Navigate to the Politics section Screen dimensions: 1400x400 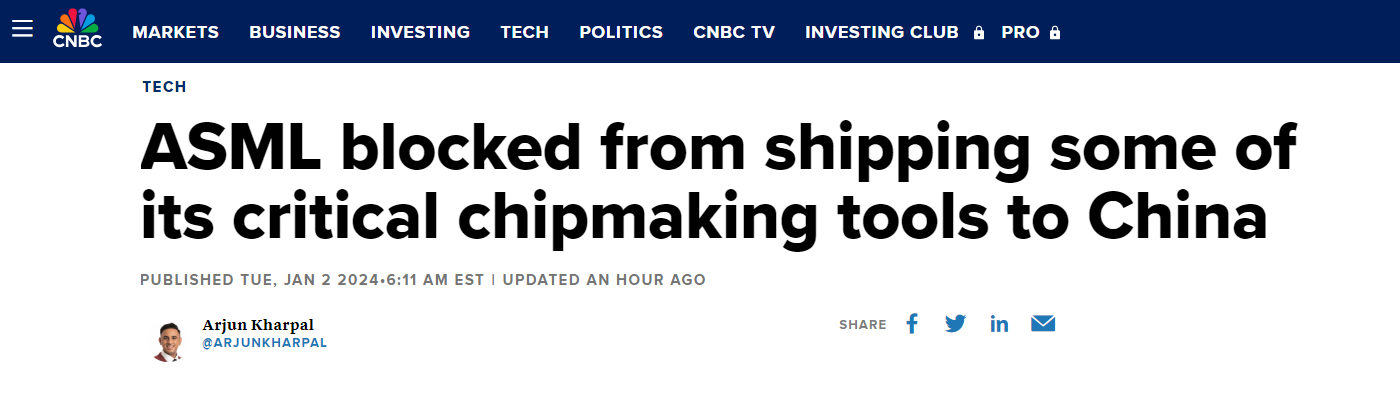[621, 32]
